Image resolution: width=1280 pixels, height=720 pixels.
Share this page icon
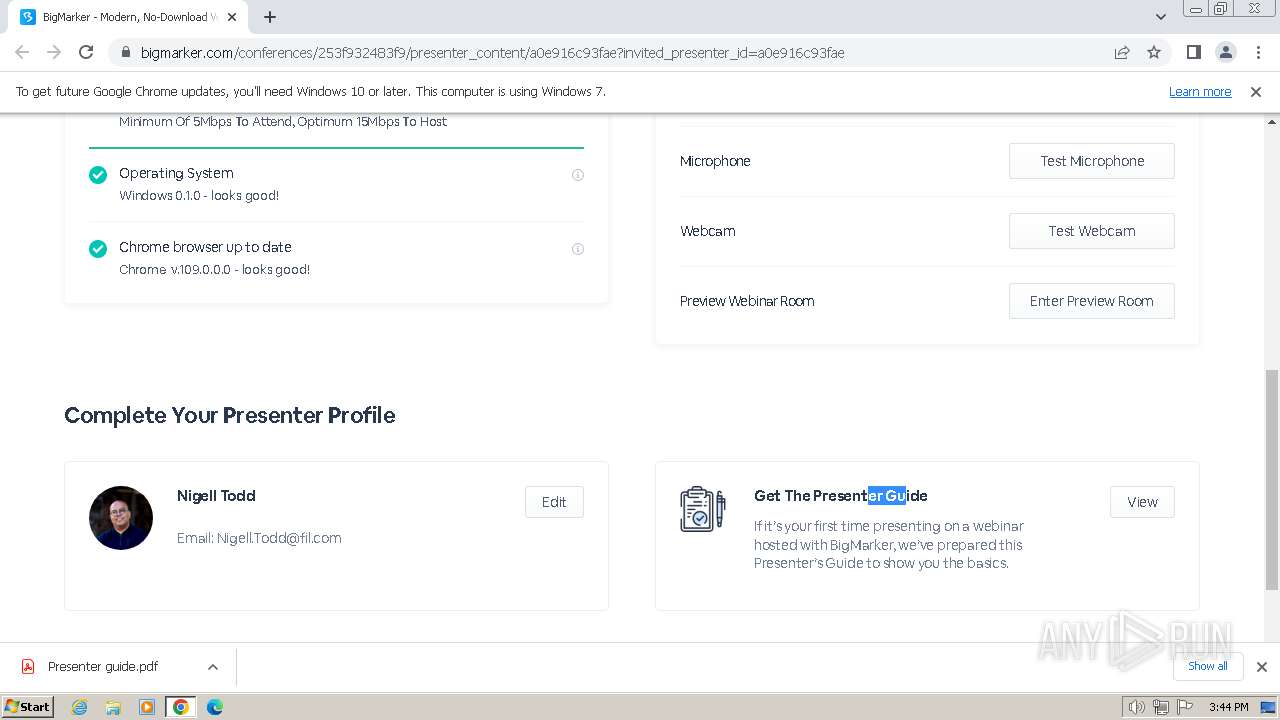(x=1122, y=52)
